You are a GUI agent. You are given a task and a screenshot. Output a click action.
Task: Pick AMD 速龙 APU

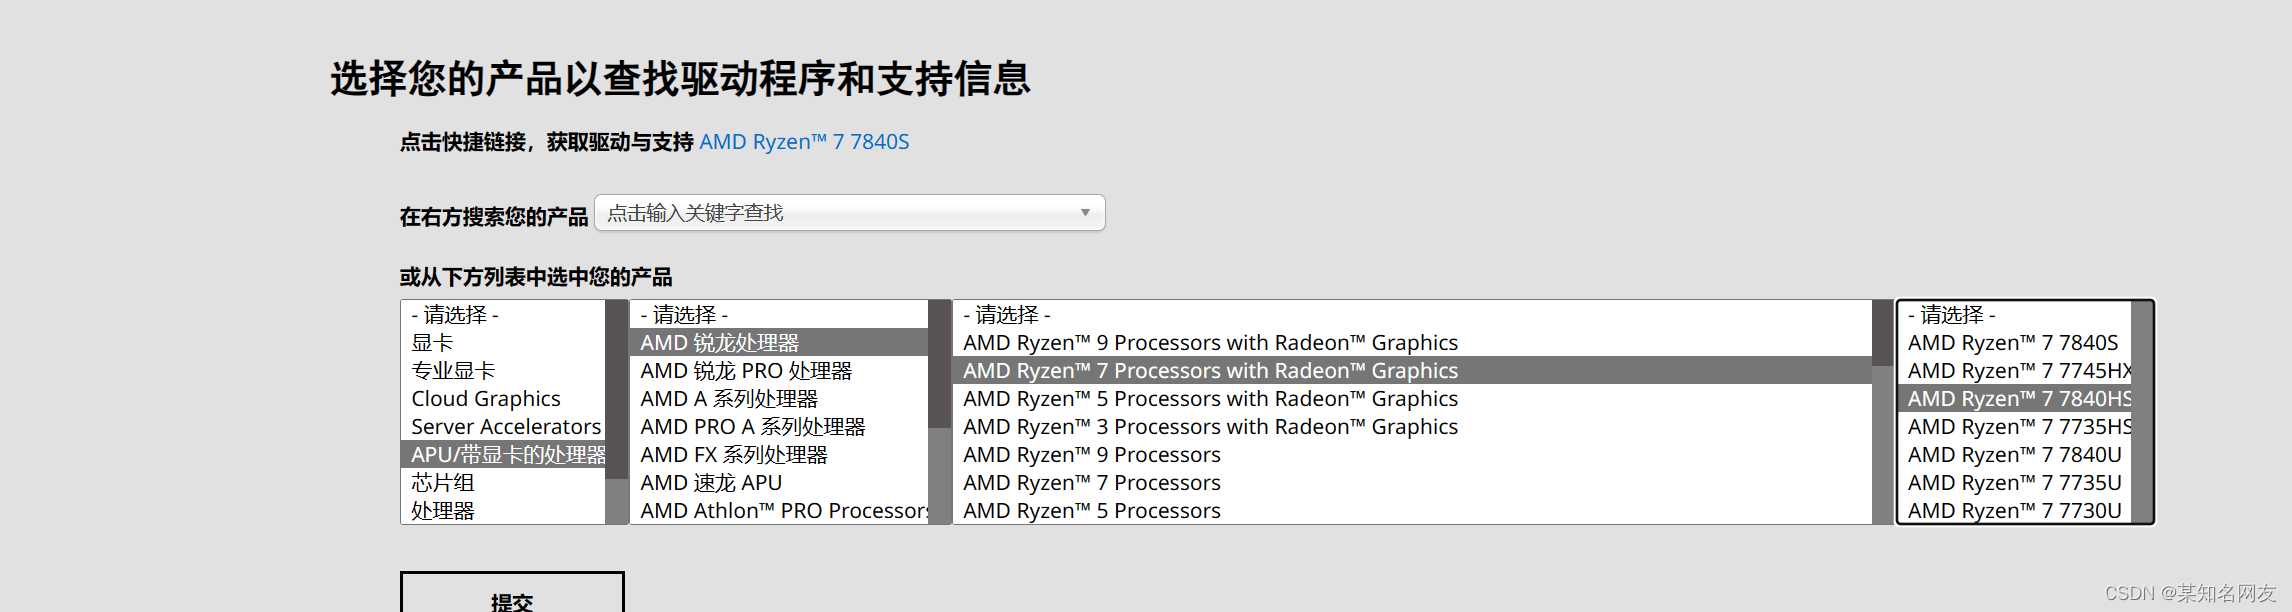pos(779,483)
